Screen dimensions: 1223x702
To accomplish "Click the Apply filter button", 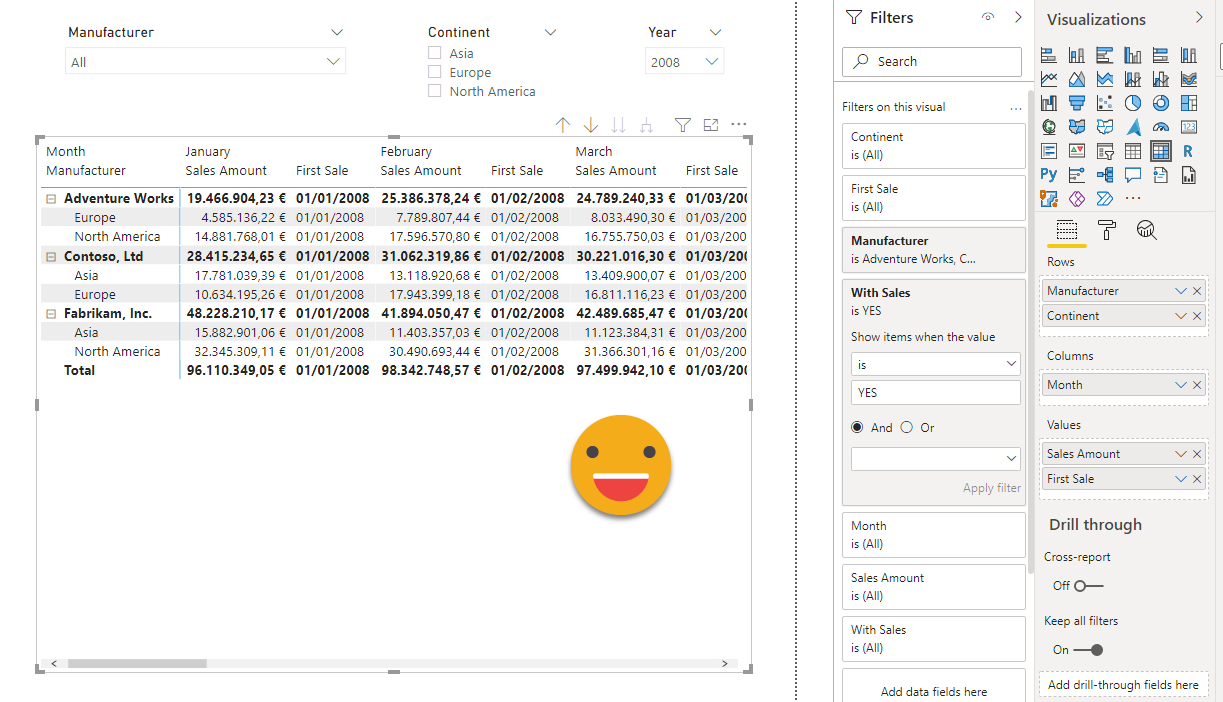I will (991, 488).
